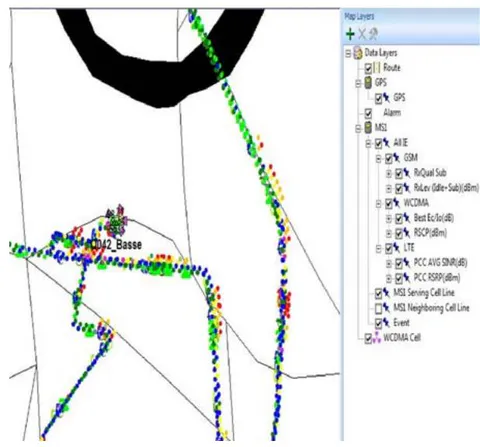Click the green plus add layer icon

[350, 34]
